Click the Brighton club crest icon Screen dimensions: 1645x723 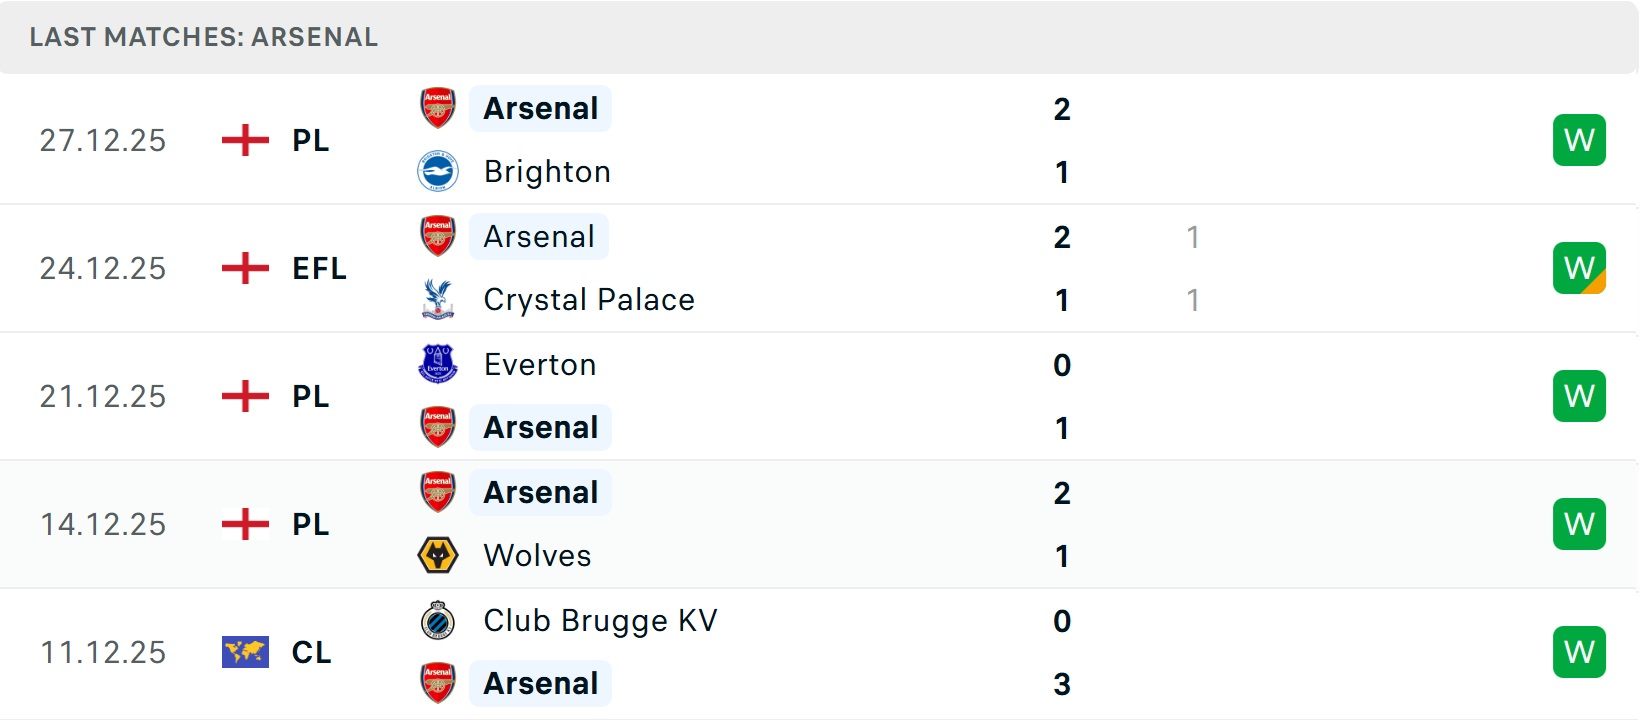point(437,172)
